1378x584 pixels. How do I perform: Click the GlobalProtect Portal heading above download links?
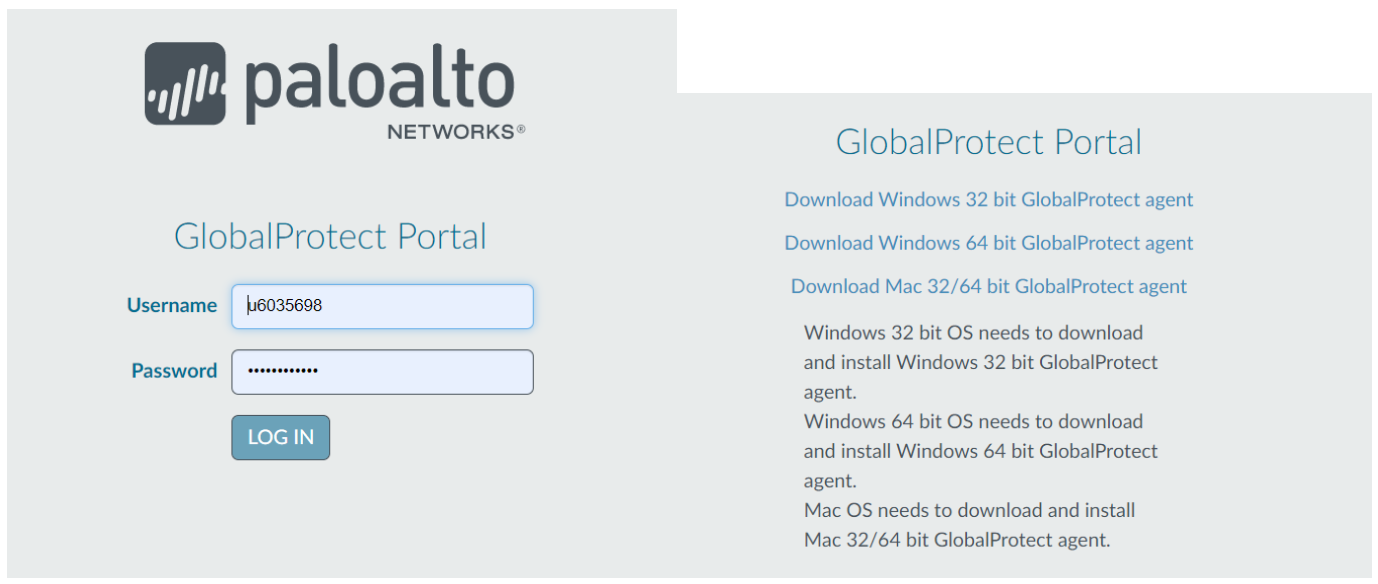tap(988, 142)
